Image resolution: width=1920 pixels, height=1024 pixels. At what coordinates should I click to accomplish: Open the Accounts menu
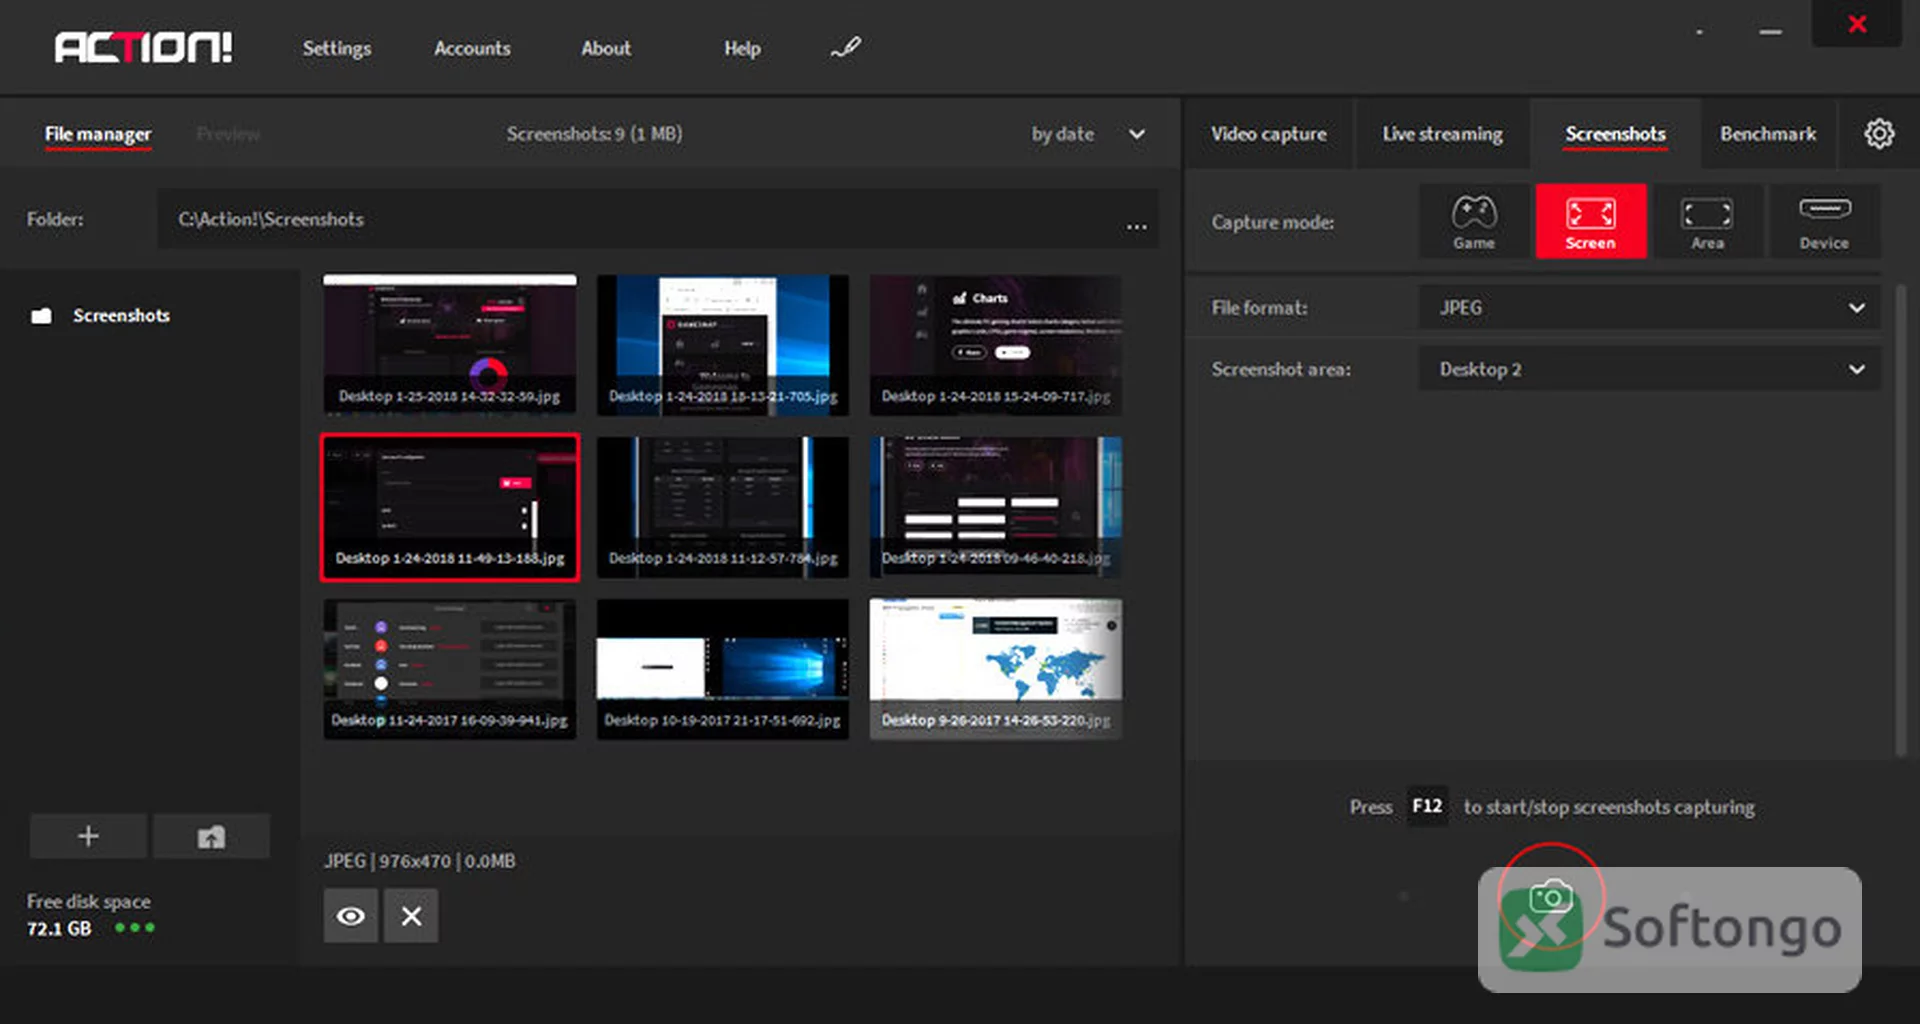point(472,48)
